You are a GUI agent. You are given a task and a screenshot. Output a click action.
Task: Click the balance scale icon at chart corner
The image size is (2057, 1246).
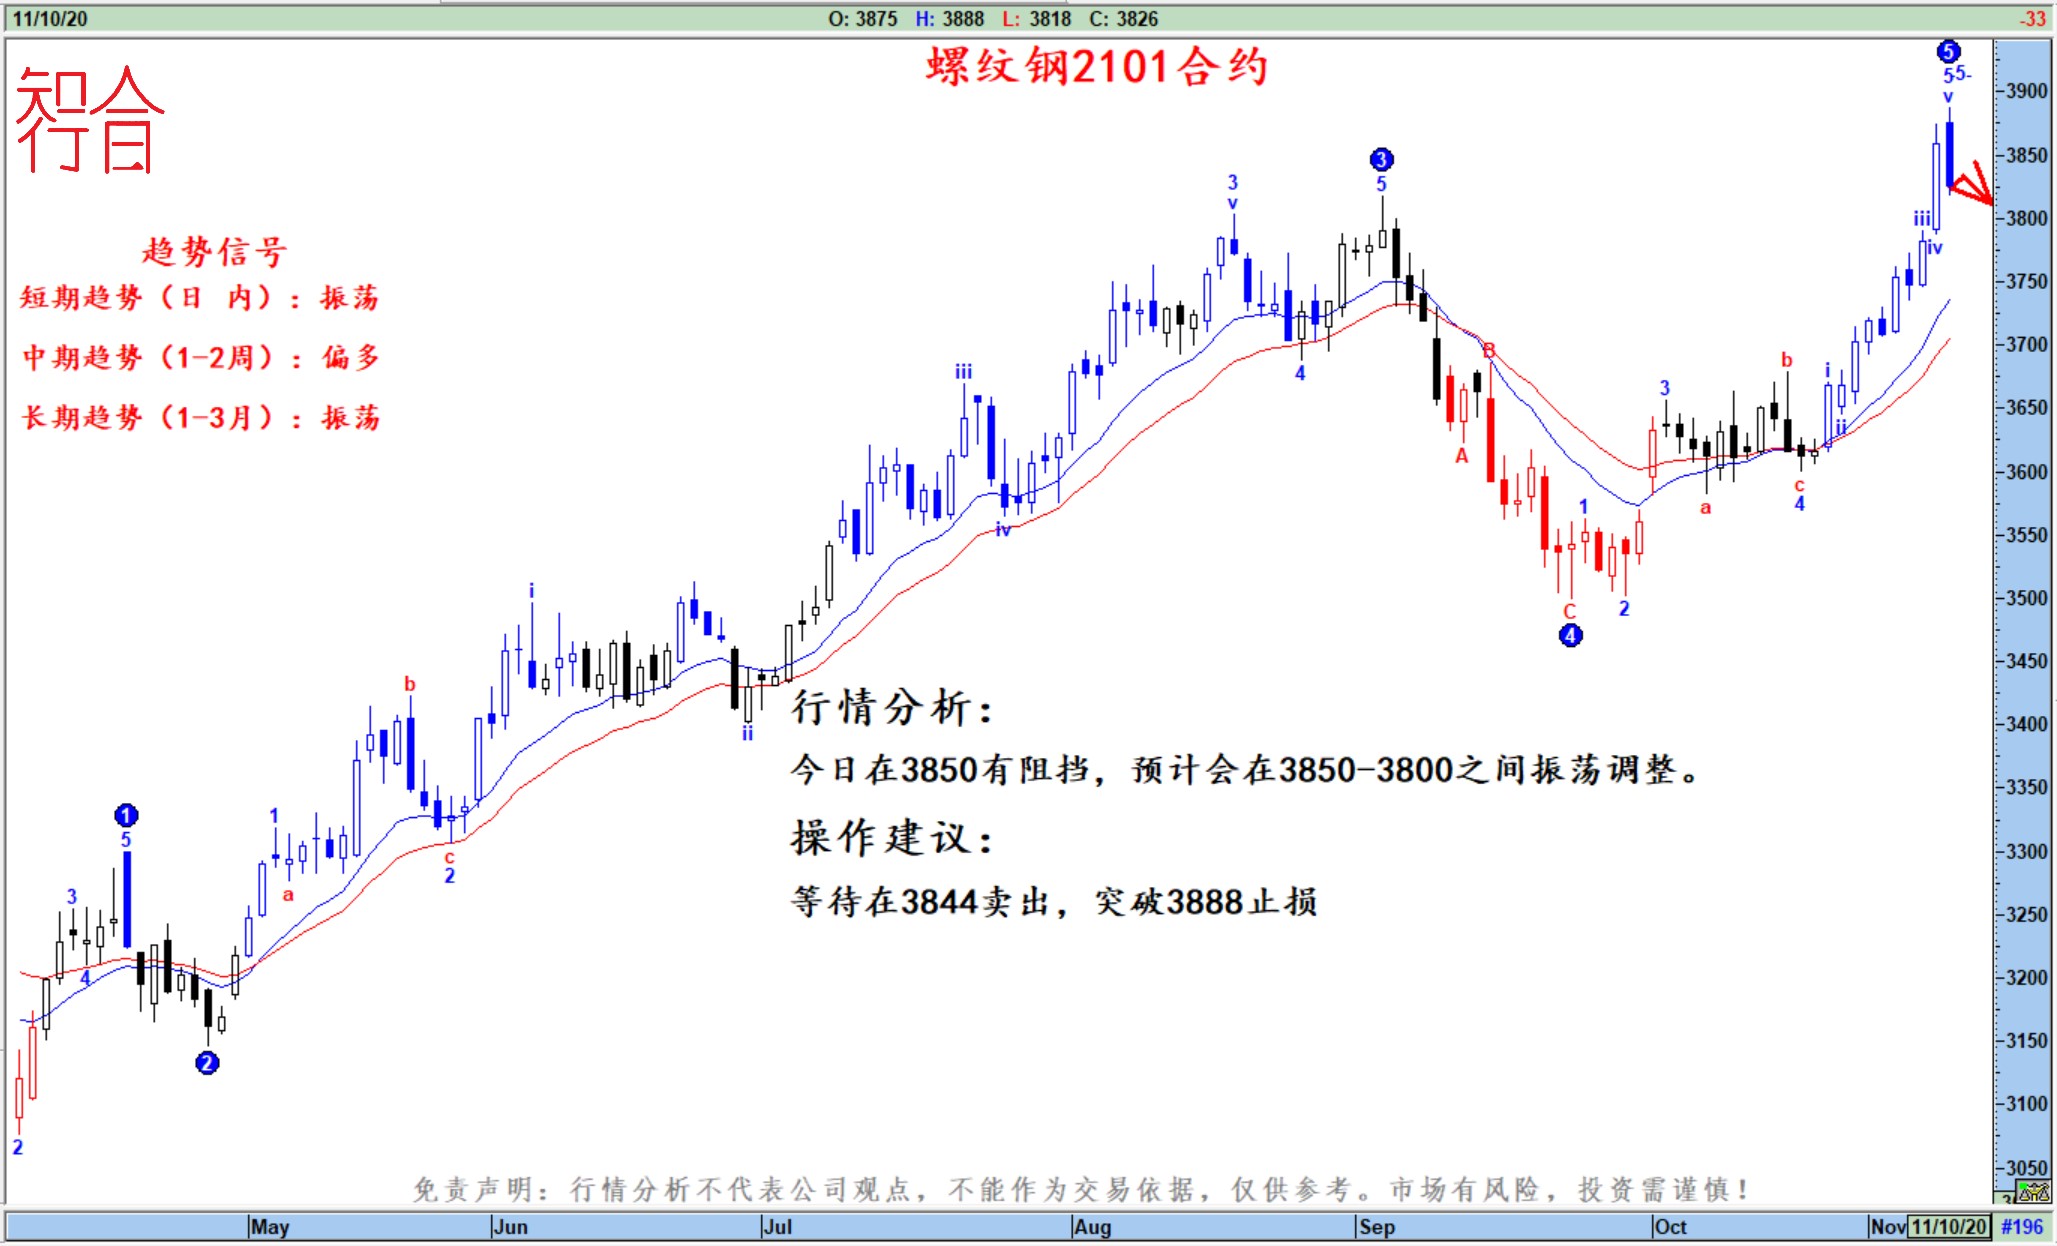(2033, 1192)
